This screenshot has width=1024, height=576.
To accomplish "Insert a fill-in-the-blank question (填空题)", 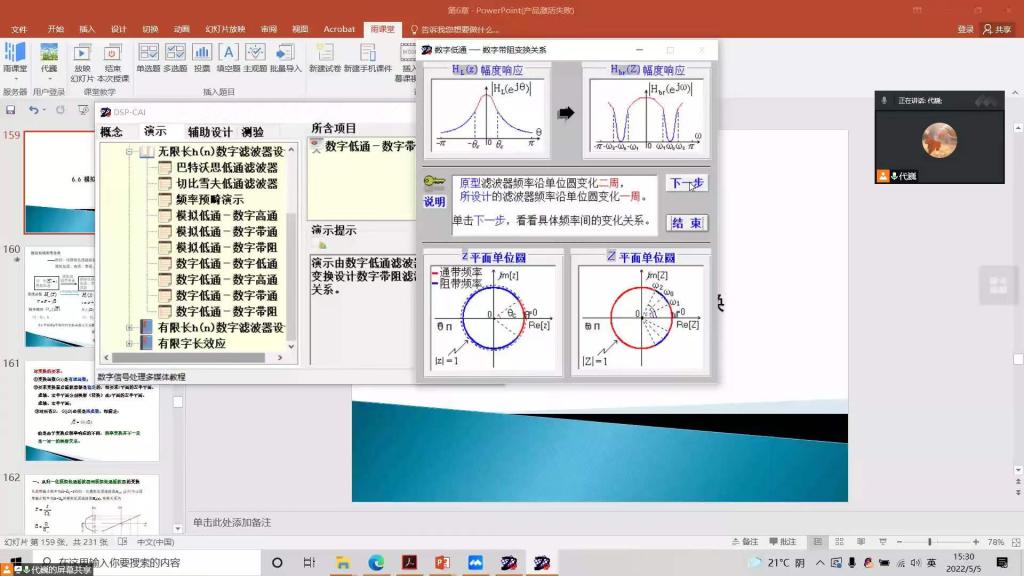I will click(x=228, y=57).
